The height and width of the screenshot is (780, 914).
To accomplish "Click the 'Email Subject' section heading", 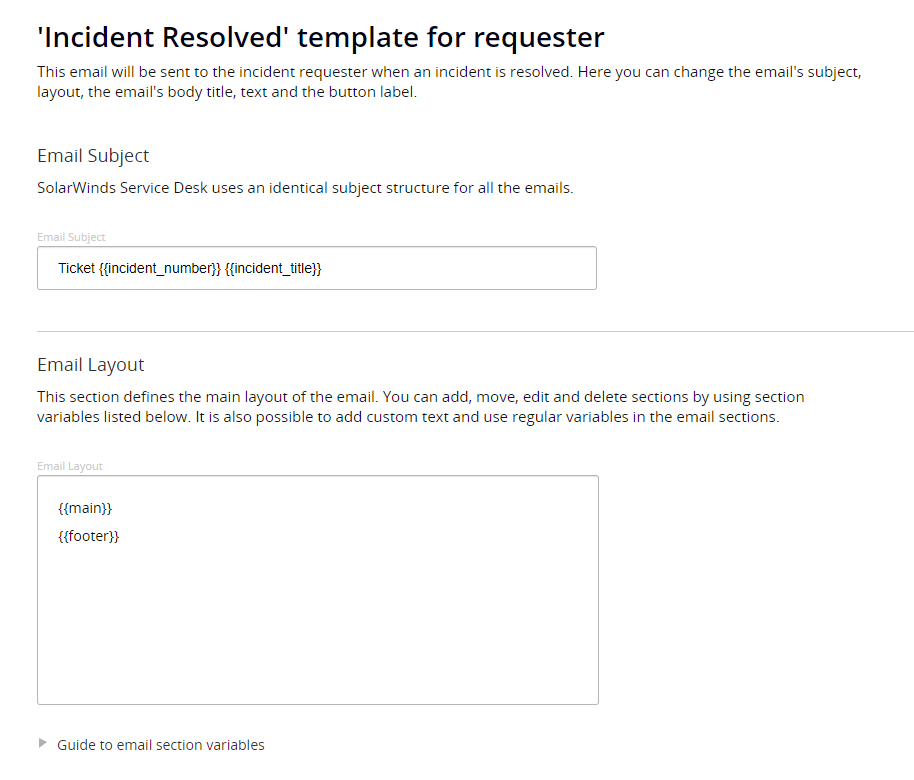I will click(x=93, y=156).
